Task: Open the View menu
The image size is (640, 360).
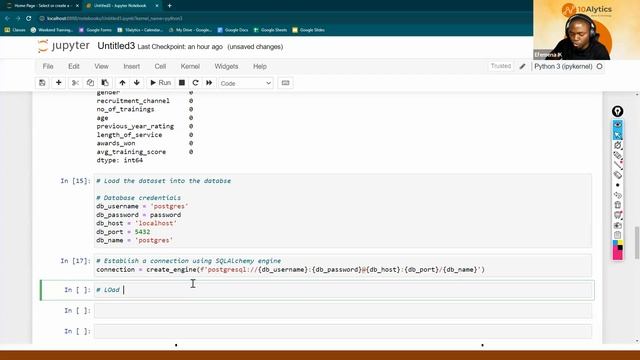Action: click(x=101, y=67)
